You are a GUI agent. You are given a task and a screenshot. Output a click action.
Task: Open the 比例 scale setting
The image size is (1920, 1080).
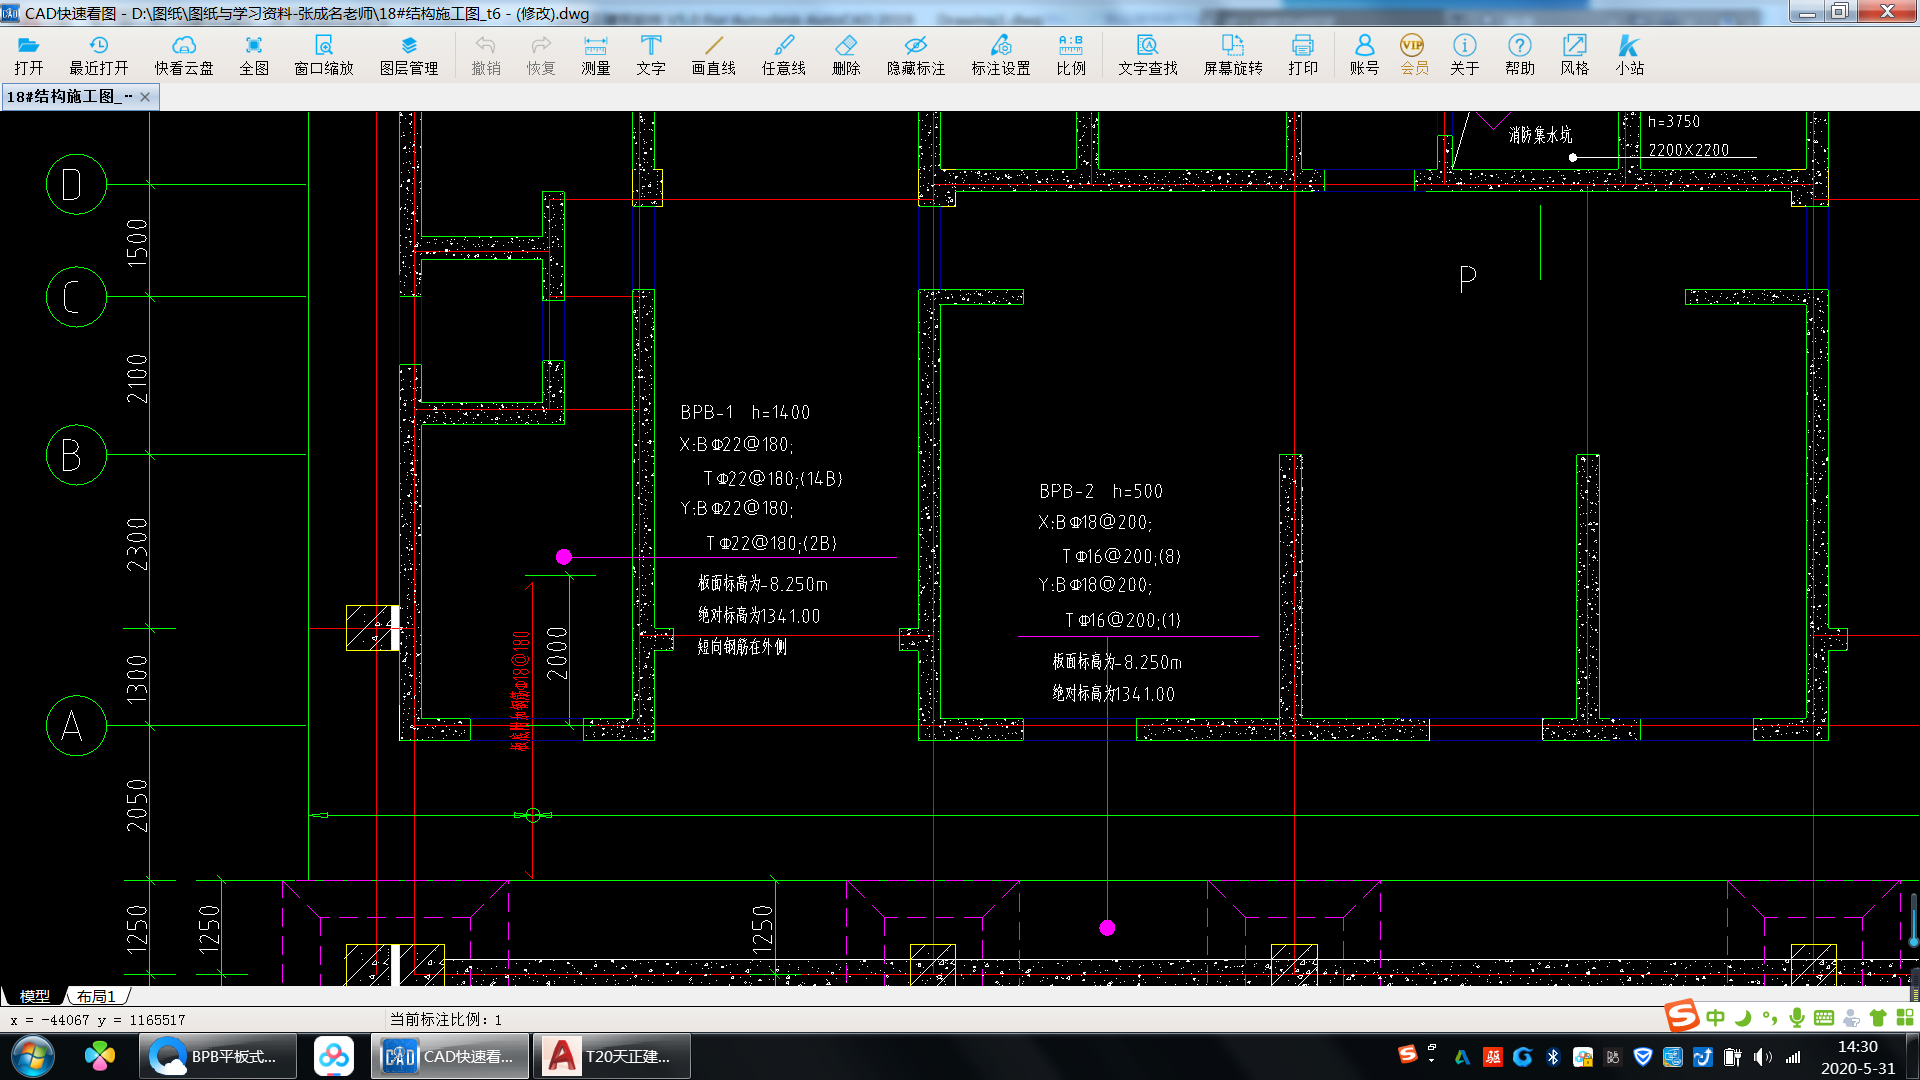click(1071, 55)
